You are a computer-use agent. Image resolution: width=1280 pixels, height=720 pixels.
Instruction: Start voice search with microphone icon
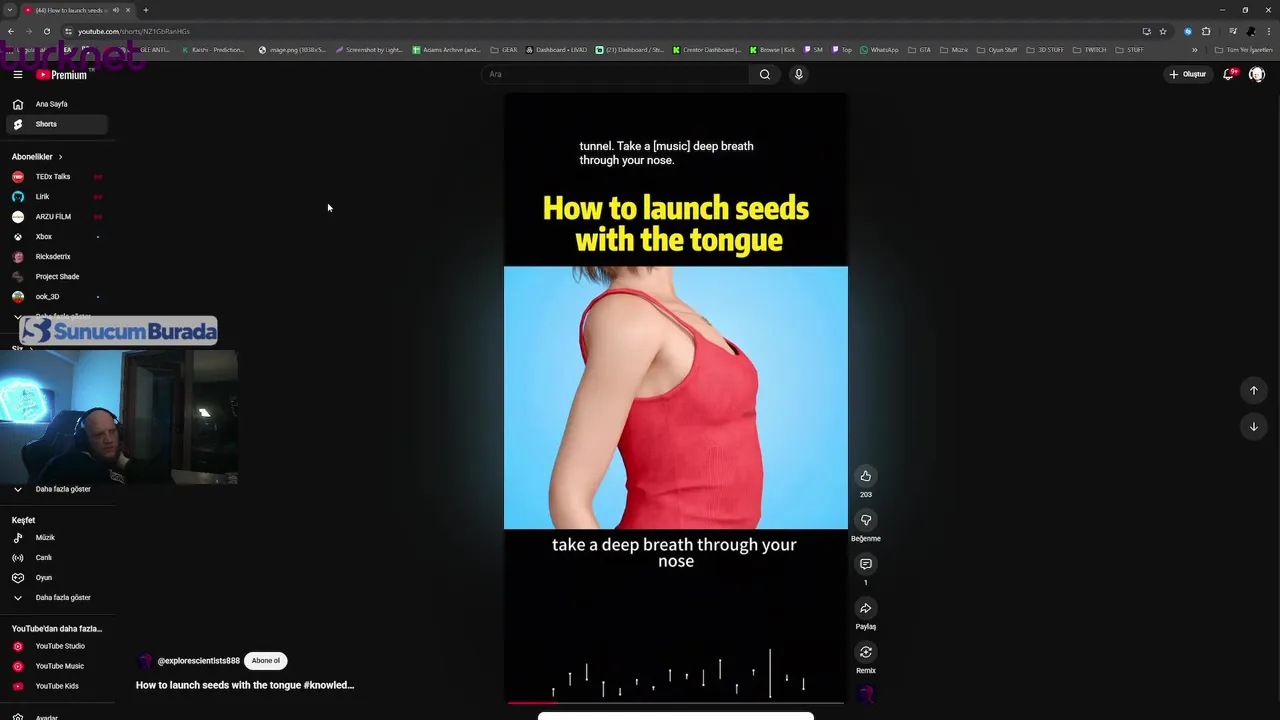(x=798, y=74)
